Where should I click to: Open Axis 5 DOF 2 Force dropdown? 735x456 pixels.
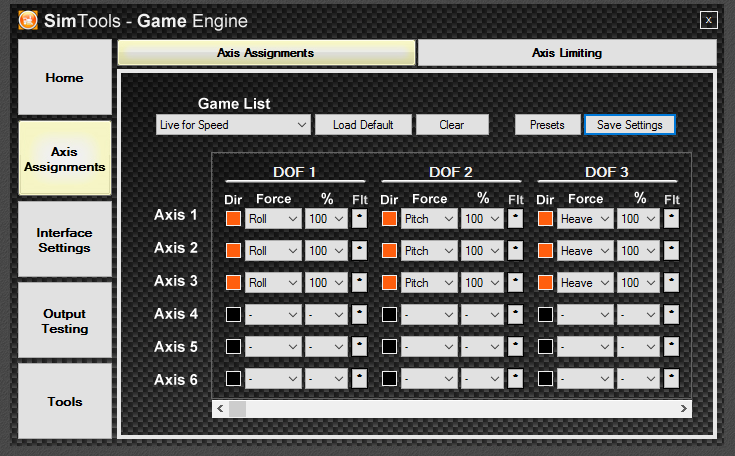click(429, 346)
